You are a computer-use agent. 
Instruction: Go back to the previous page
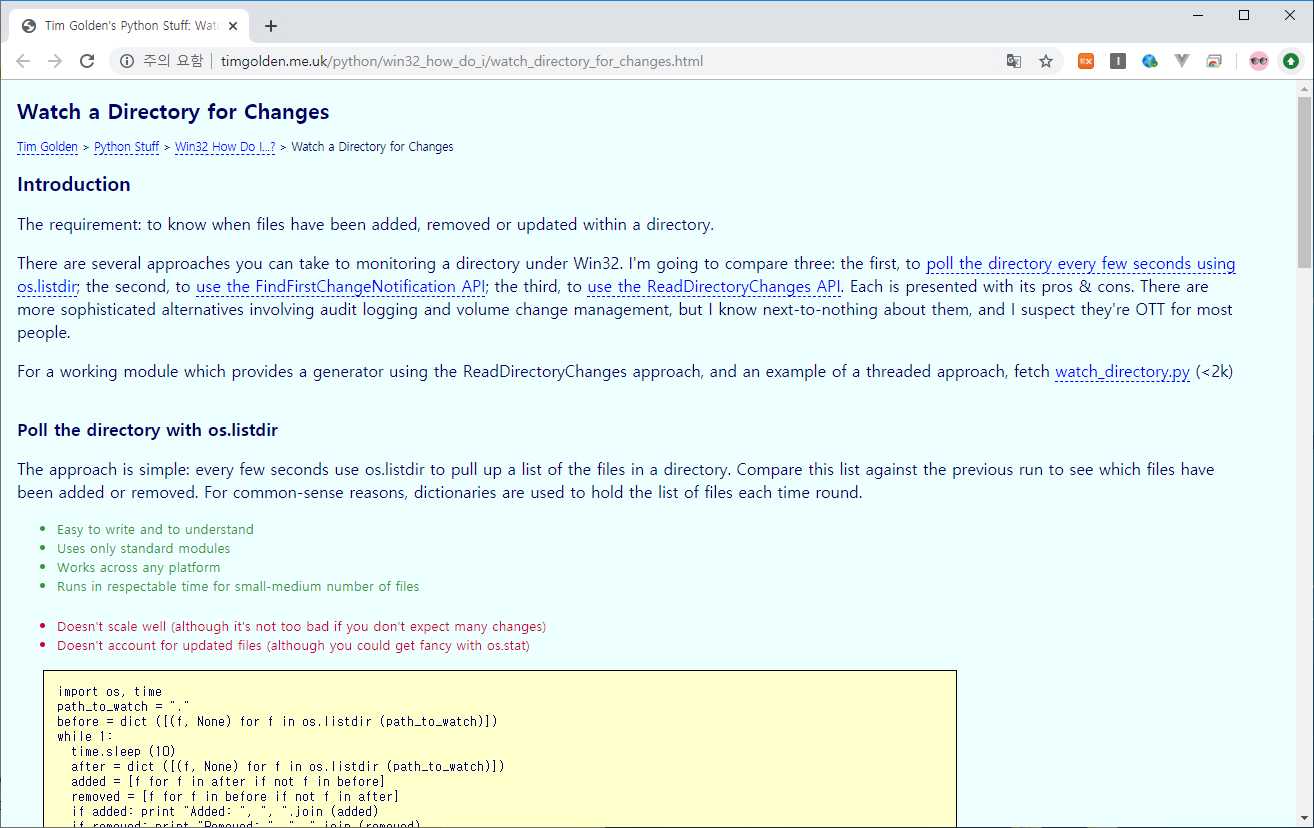click(23, 61)
